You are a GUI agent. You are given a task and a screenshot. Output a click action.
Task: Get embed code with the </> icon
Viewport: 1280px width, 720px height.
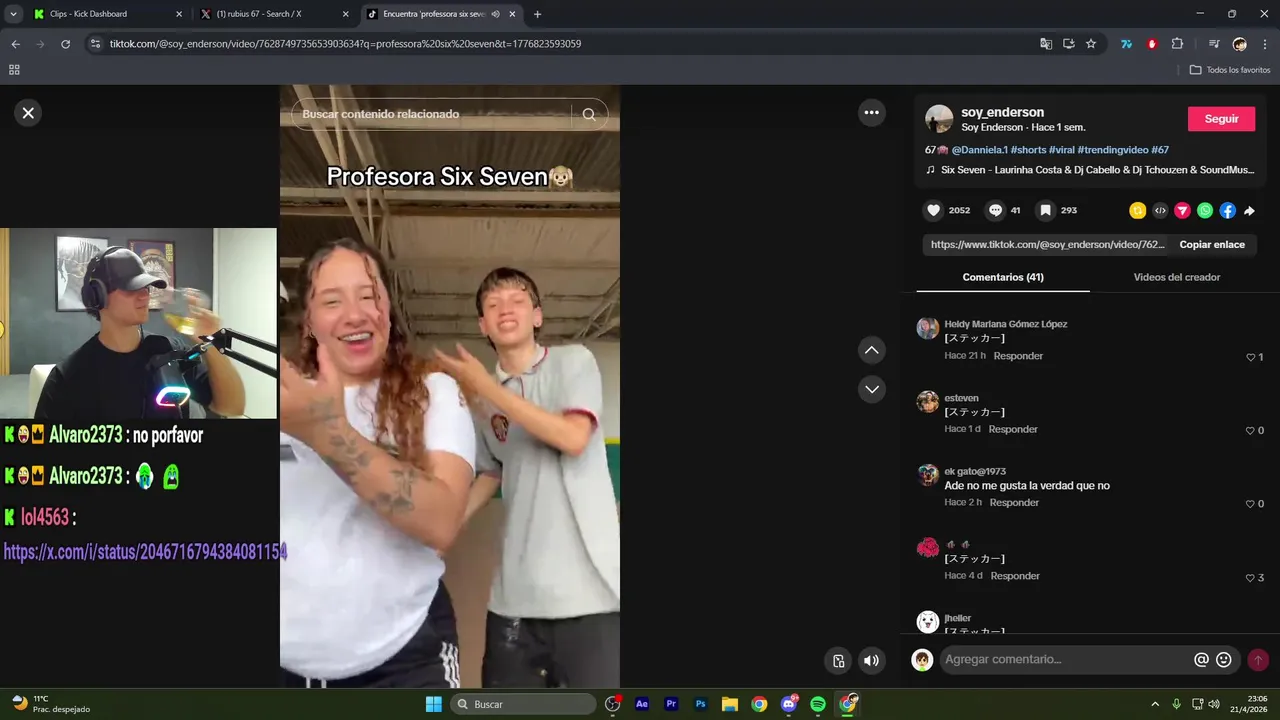pos(1160,210)
